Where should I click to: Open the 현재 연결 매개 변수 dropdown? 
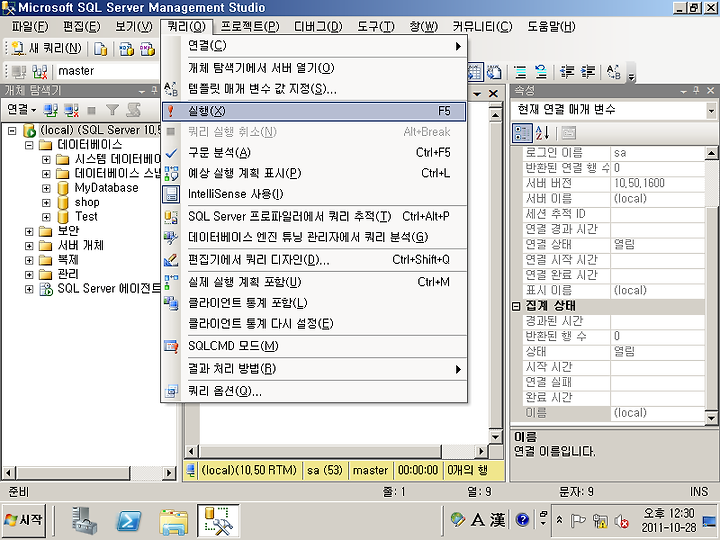pos(711,110)
